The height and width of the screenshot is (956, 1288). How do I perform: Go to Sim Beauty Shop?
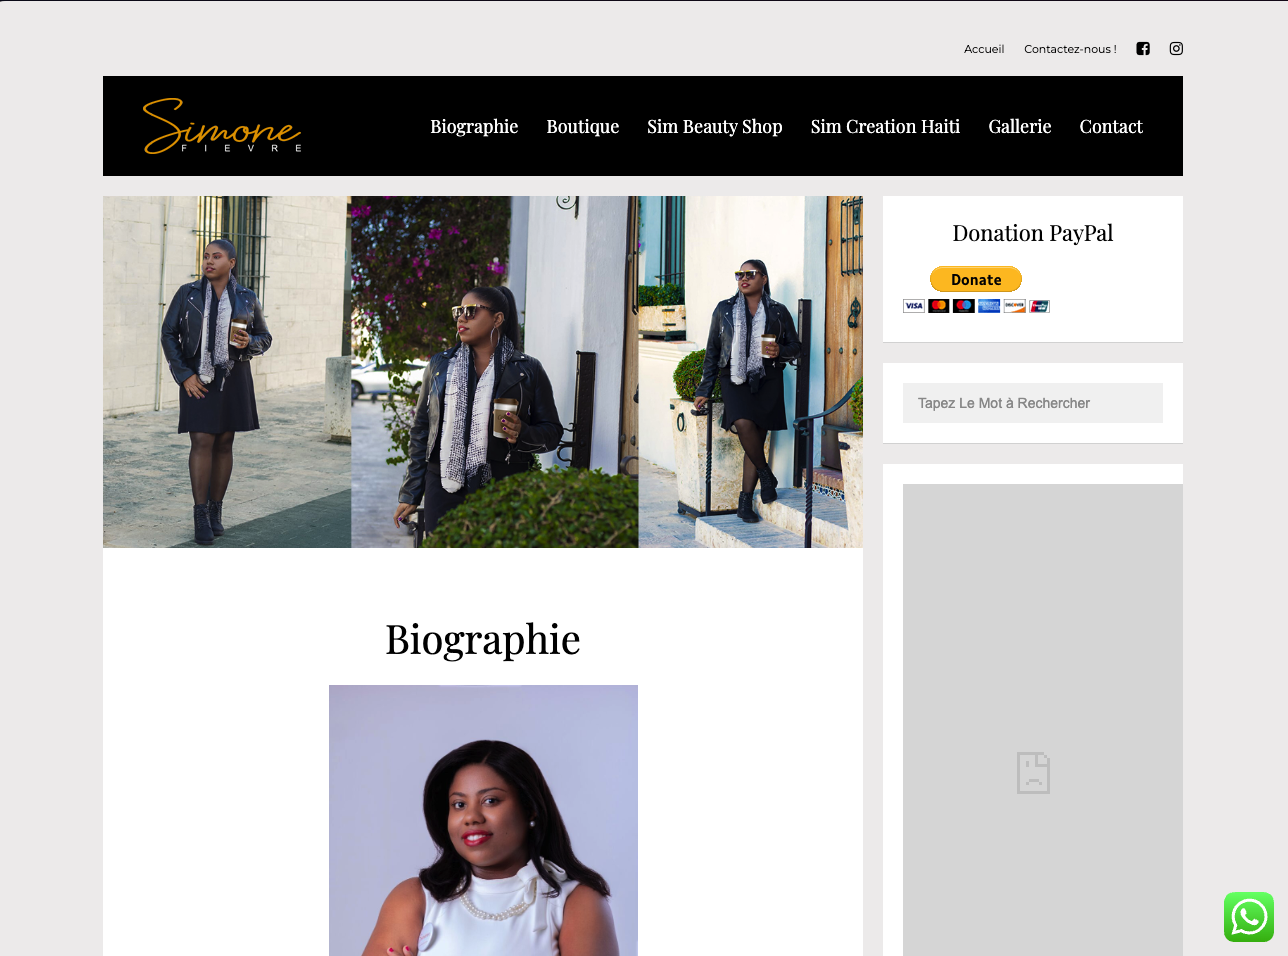point(715,126)
